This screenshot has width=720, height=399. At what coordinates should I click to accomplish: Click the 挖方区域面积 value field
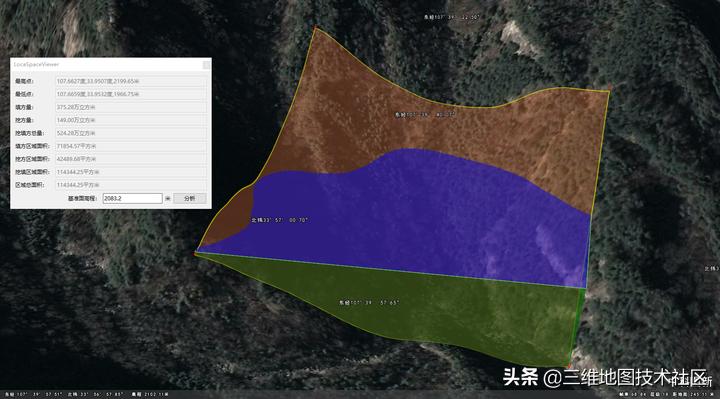coord(130,159)
